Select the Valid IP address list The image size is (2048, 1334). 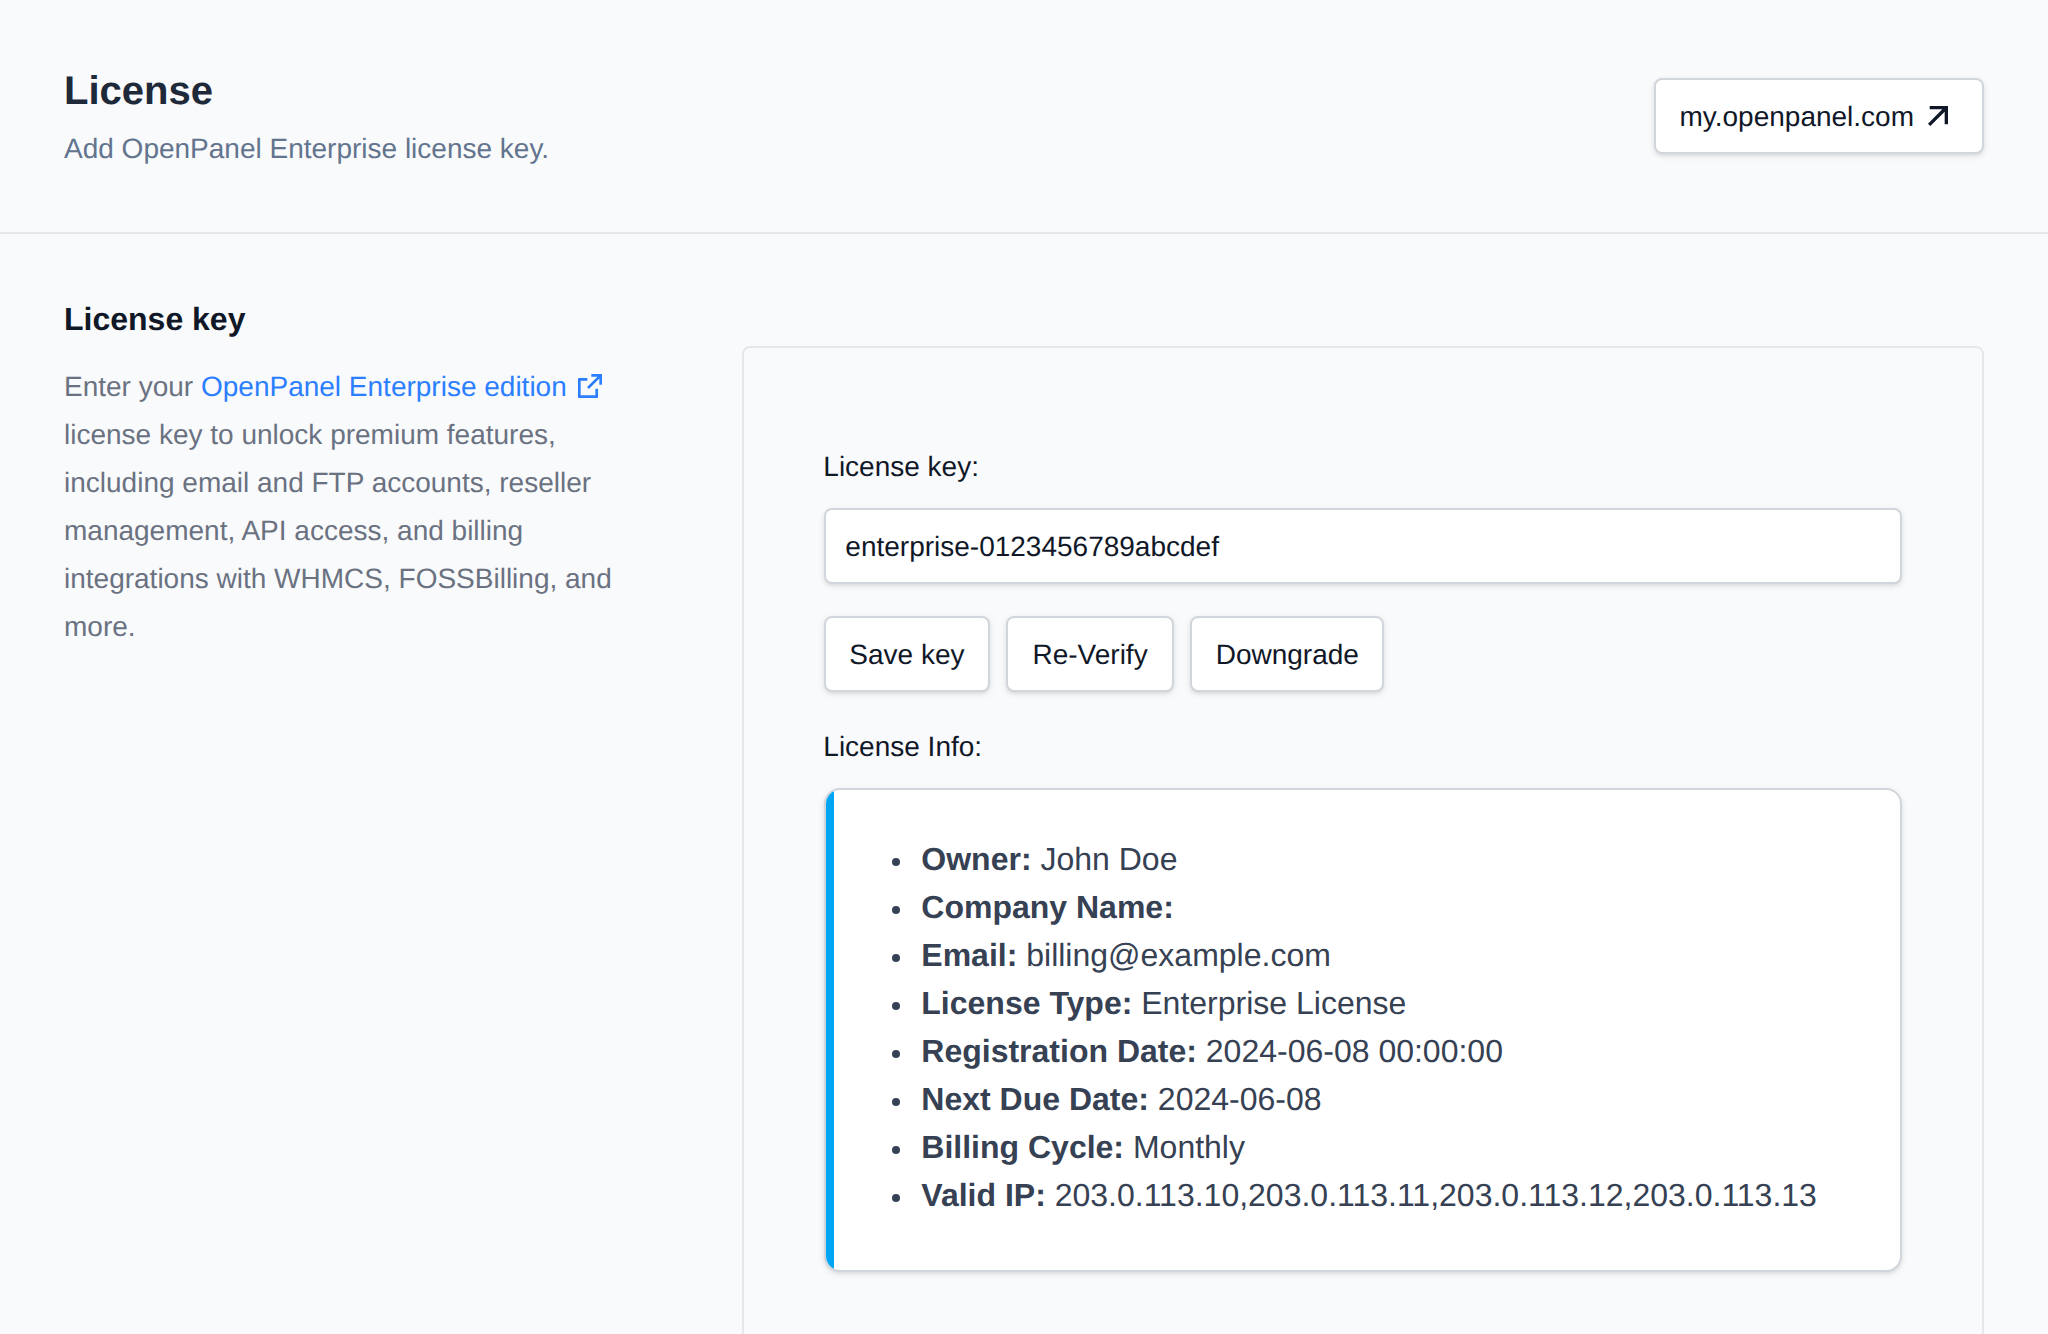pyautogui.click(x=1435, y=1195)
